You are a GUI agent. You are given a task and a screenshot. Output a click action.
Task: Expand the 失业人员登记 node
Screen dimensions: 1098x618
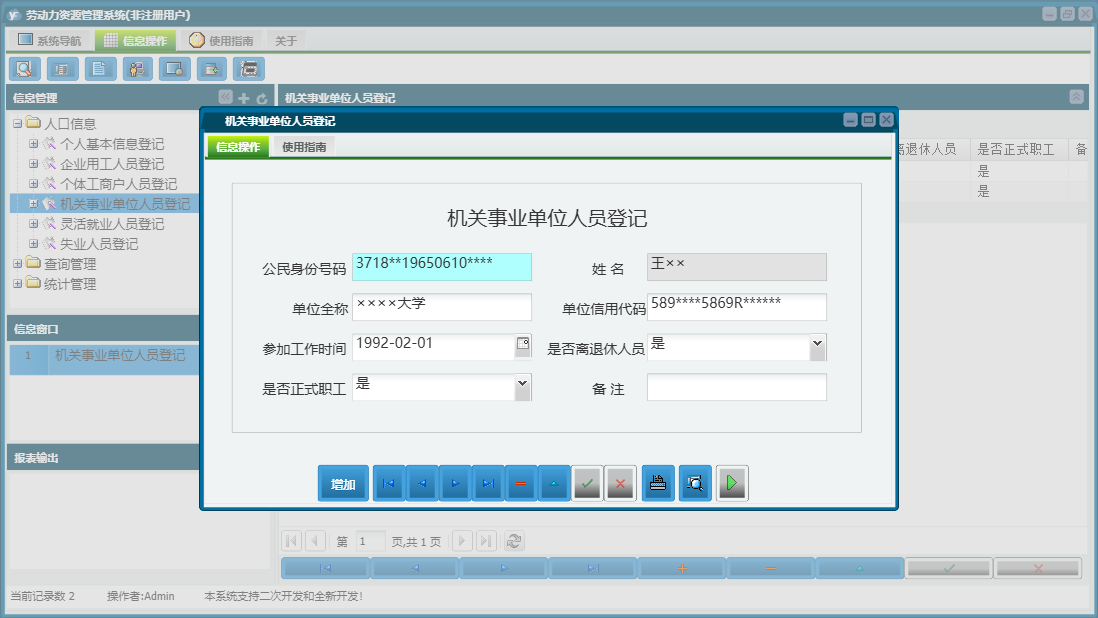tap(33, 244)
